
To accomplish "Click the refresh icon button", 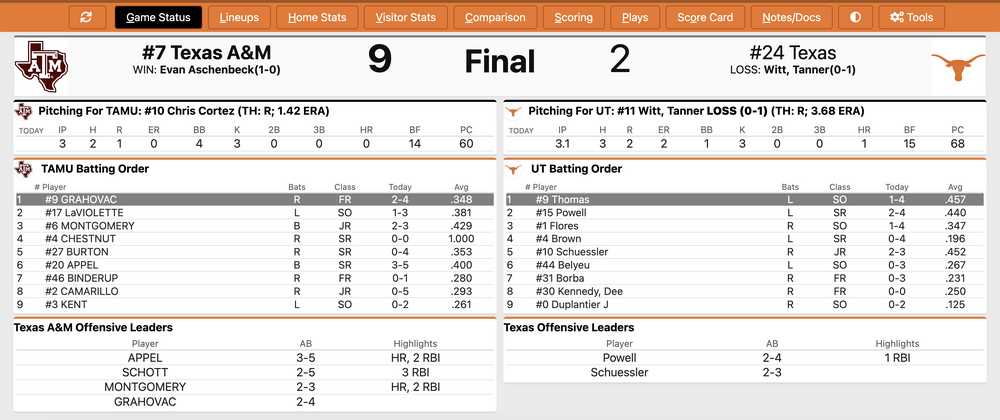I will [x=86, y=17].
